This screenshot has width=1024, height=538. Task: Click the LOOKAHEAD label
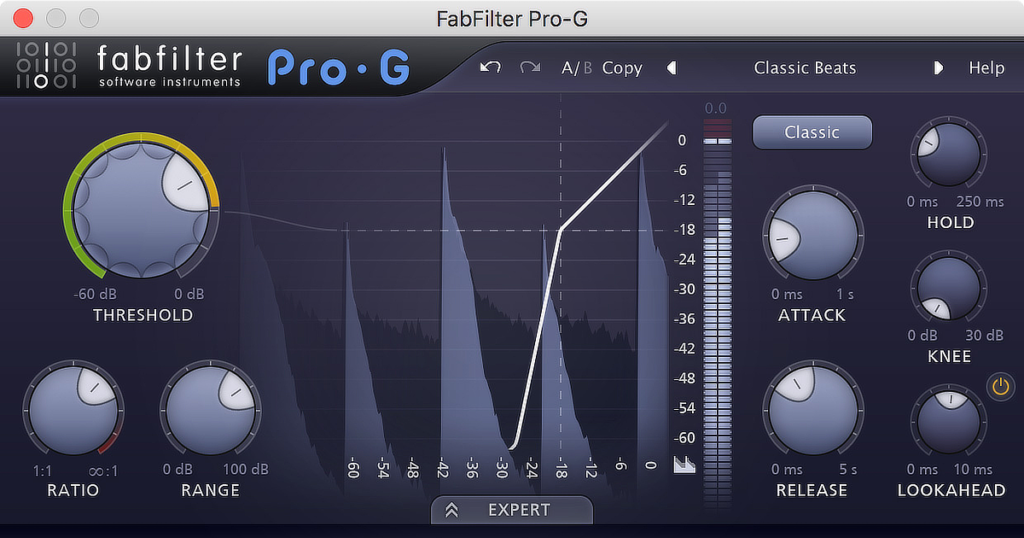coord(952,490)
